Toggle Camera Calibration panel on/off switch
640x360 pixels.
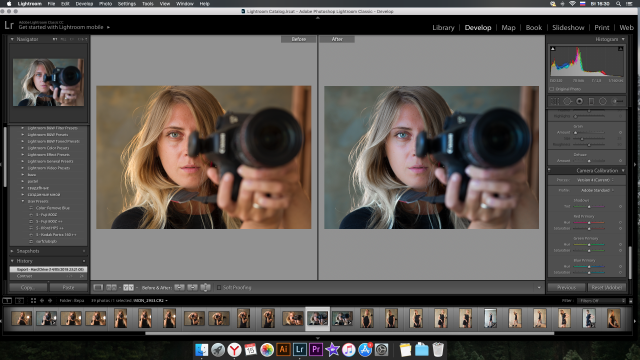[549, 170]
